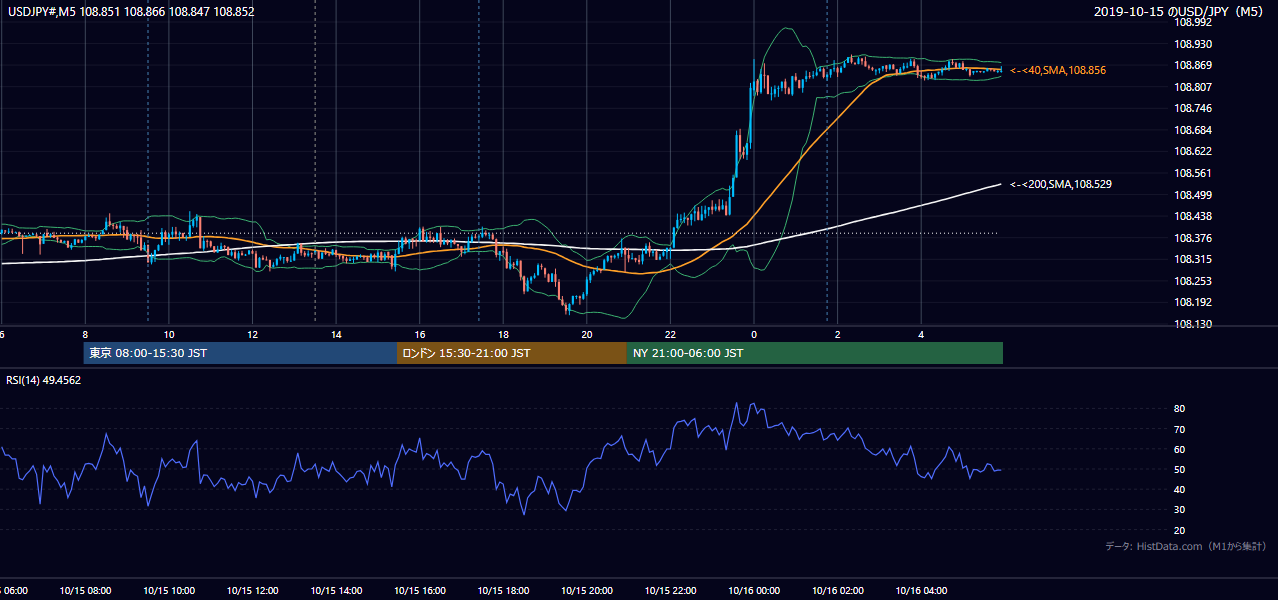Click the 10/16 00:00 time label
The width and height of the screenshot is (1278, 600).
coord(754,590)
